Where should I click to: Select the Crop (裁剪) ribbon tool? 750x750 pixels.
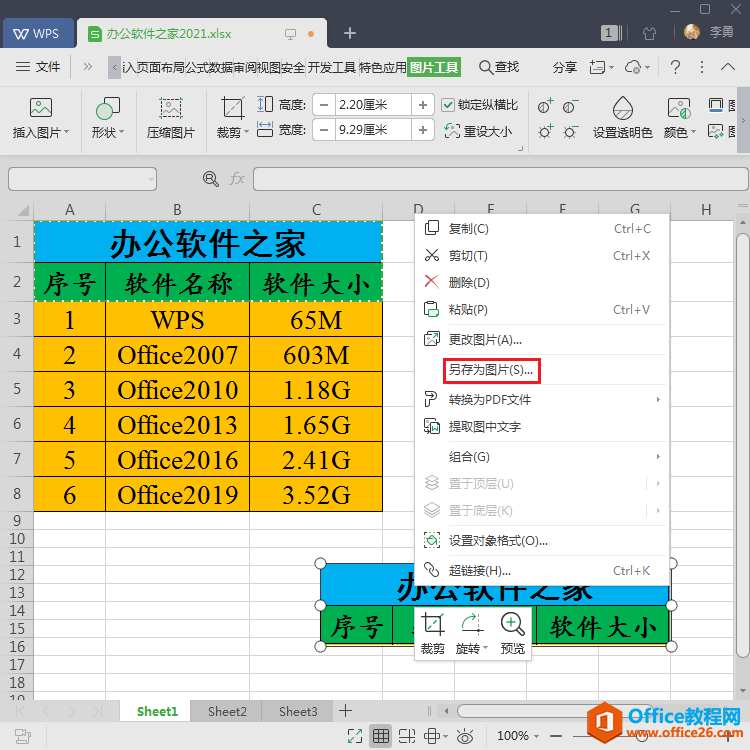(232, 118)
